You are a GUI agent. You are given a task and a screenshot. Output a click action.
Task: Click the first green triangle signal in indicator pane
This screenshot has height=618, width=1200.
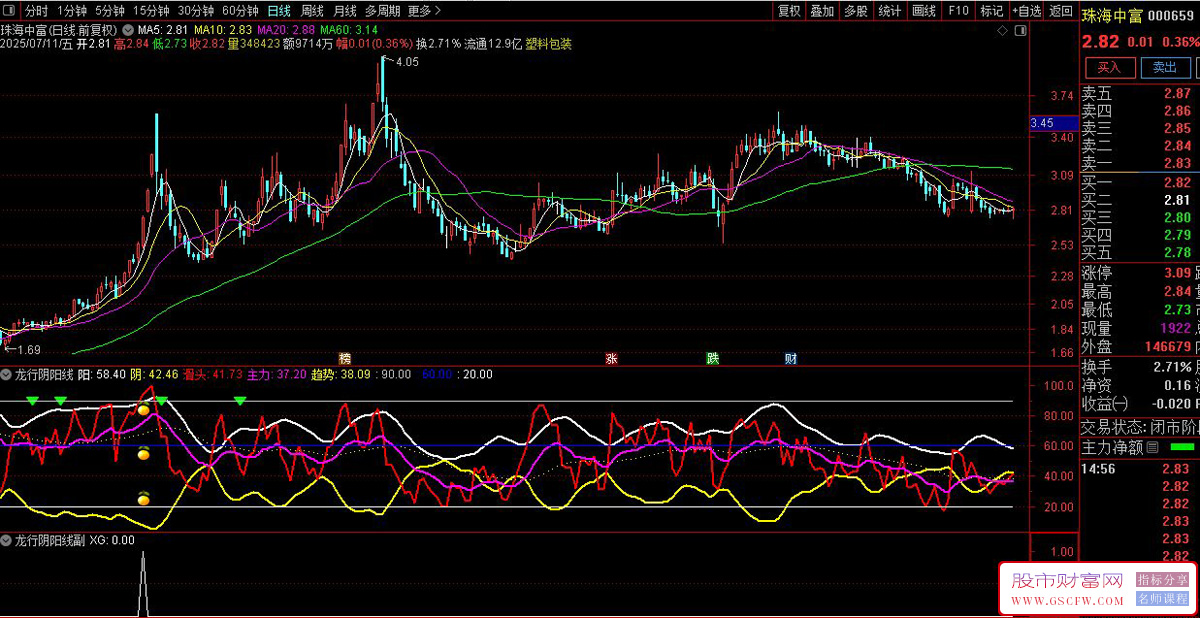click(x=32, y=401)
